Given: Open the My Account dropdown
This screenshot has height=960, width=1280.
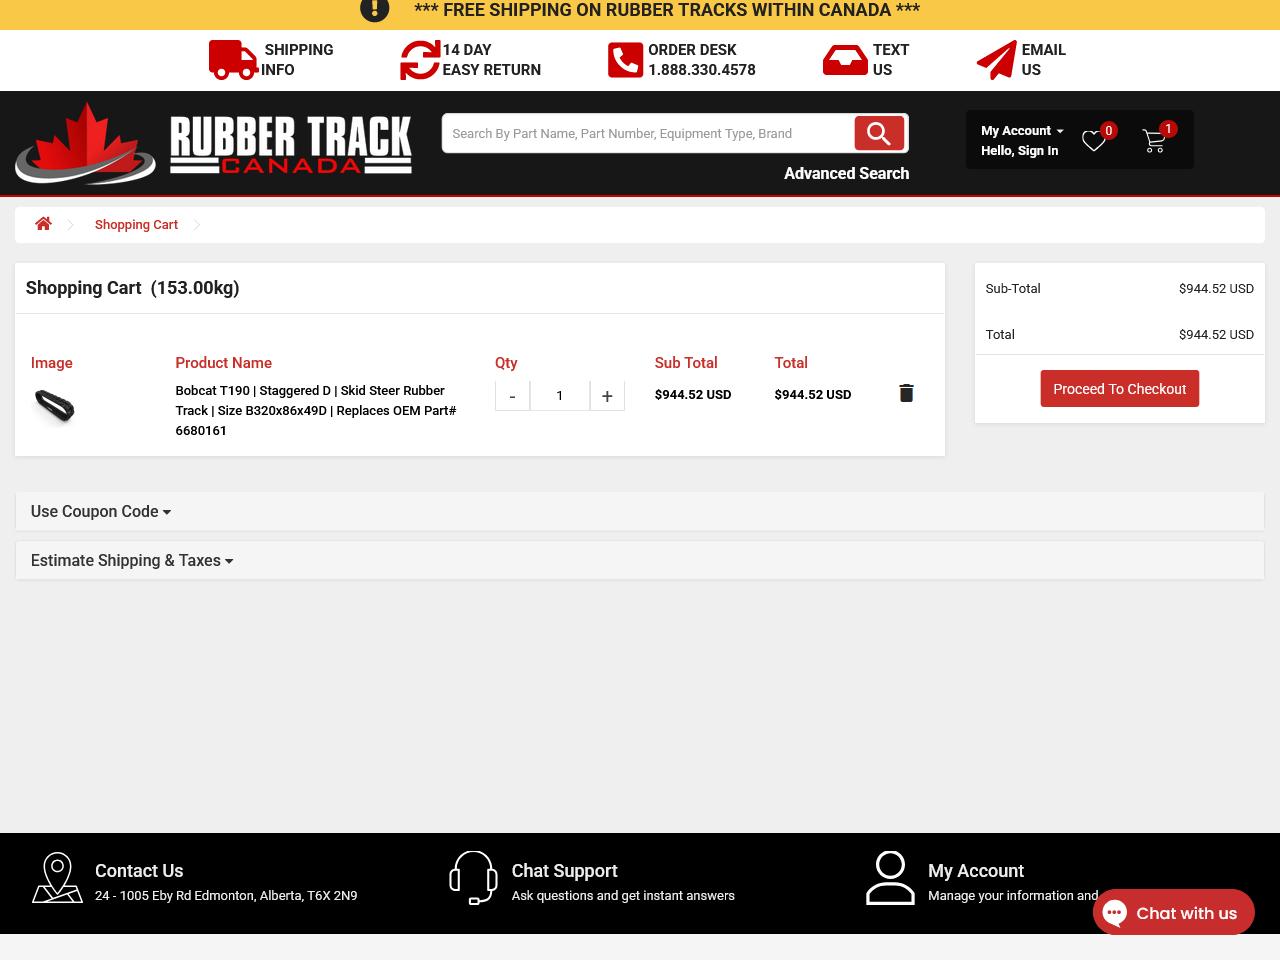Looking at the screenshot, I should point(1022,131).
